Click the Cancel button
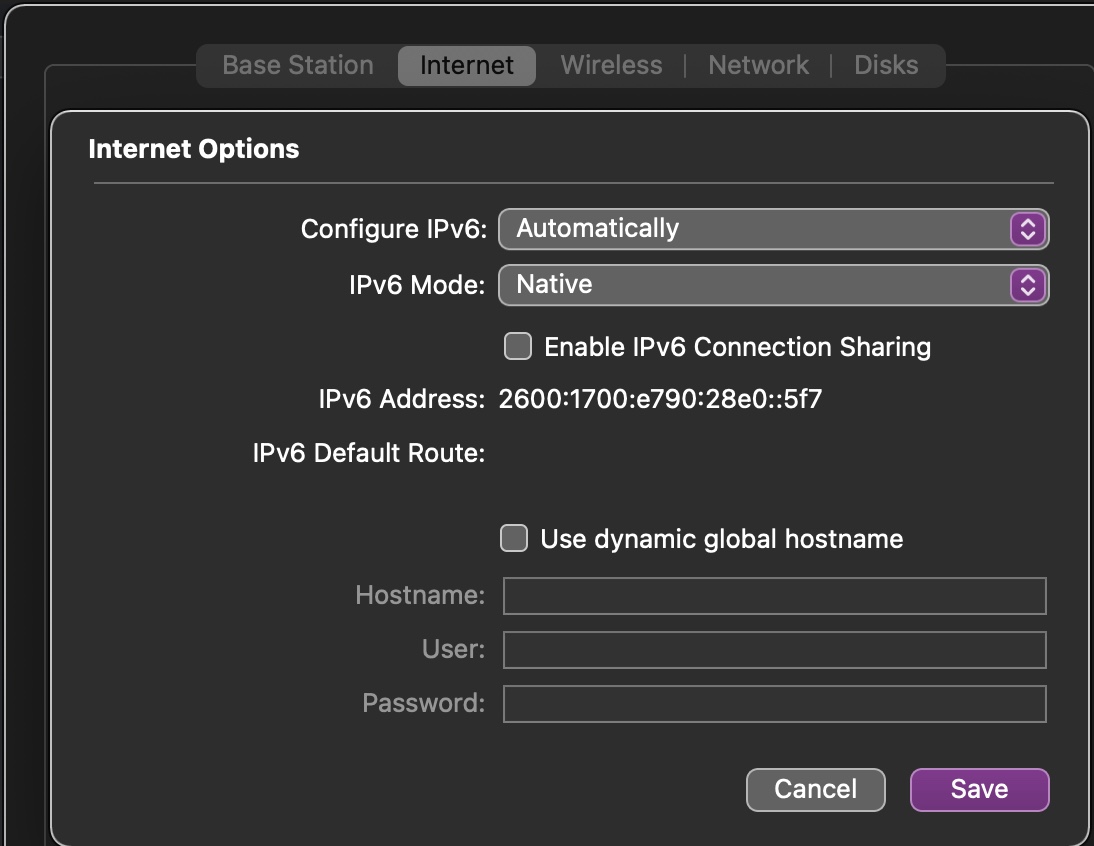Screen dimensions: 1094x846 click(815, 789)
